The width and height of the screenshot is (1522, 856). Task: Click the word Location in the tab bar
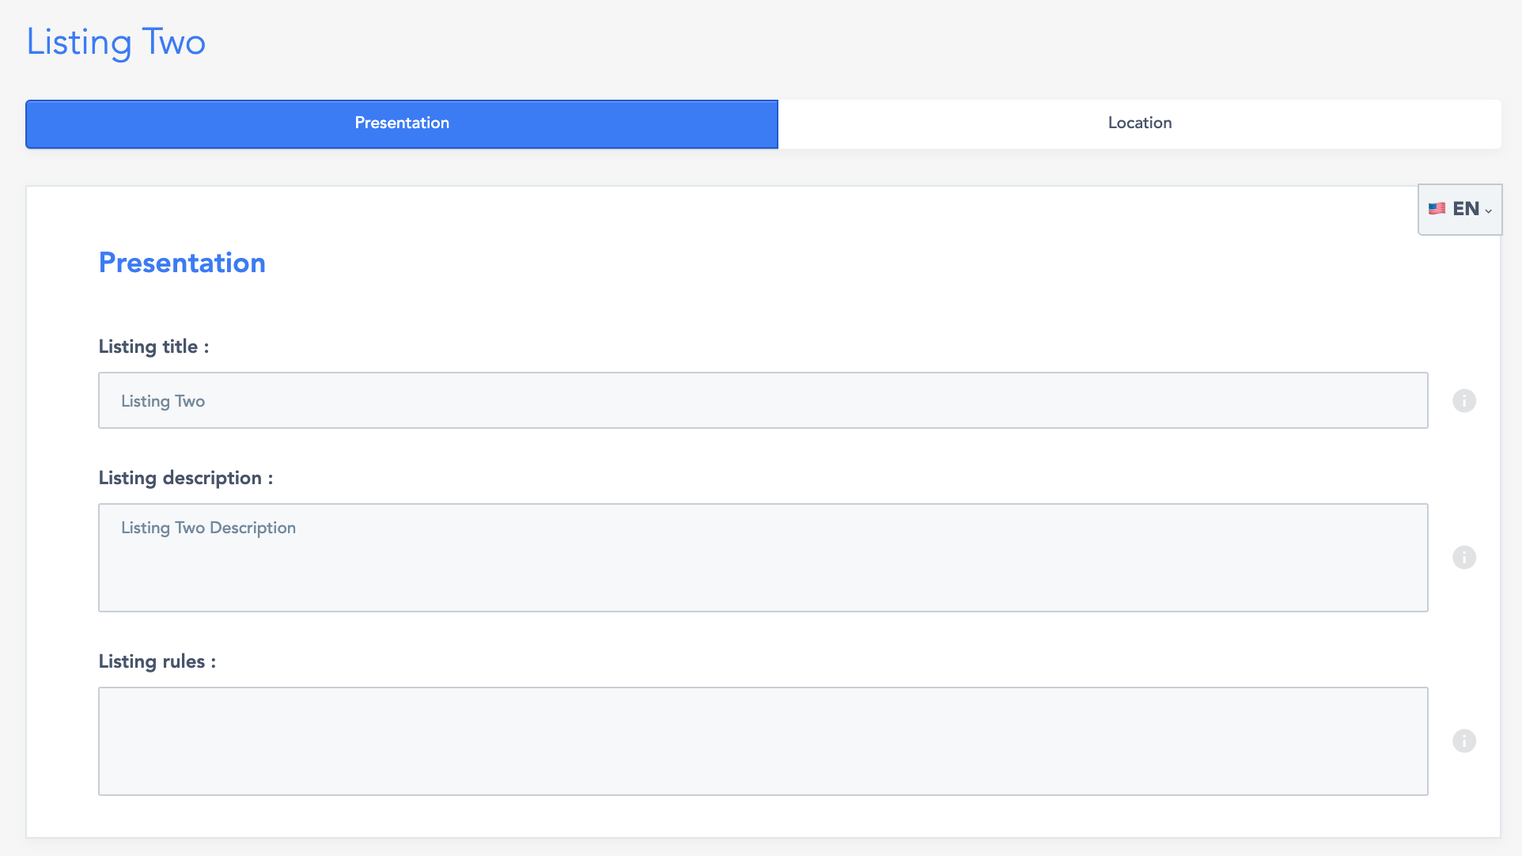1139,123
